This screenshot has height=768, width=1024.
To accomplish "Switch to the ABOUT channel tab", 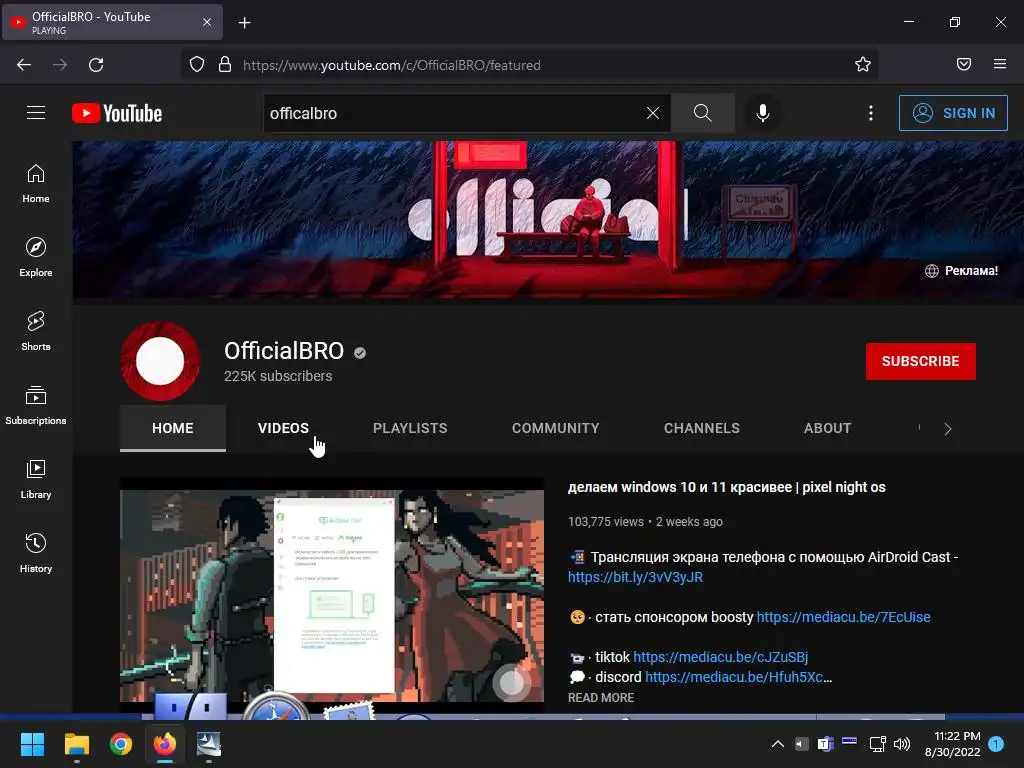I will 827,428.
